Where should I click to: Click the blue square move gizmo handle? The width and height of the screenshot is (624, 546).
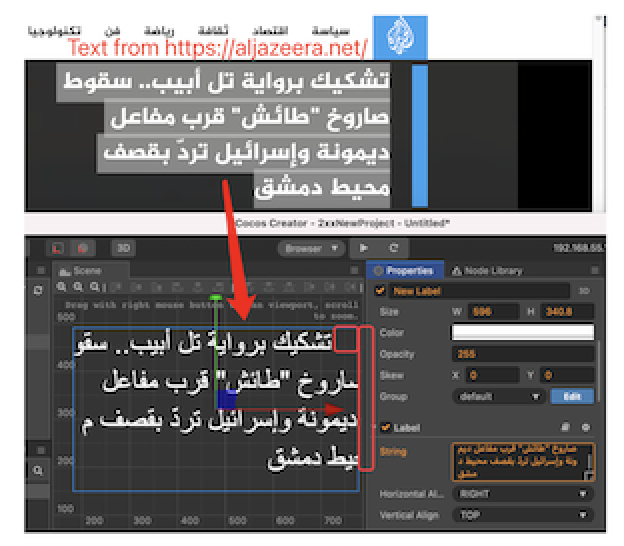click(x=226, y=399)
